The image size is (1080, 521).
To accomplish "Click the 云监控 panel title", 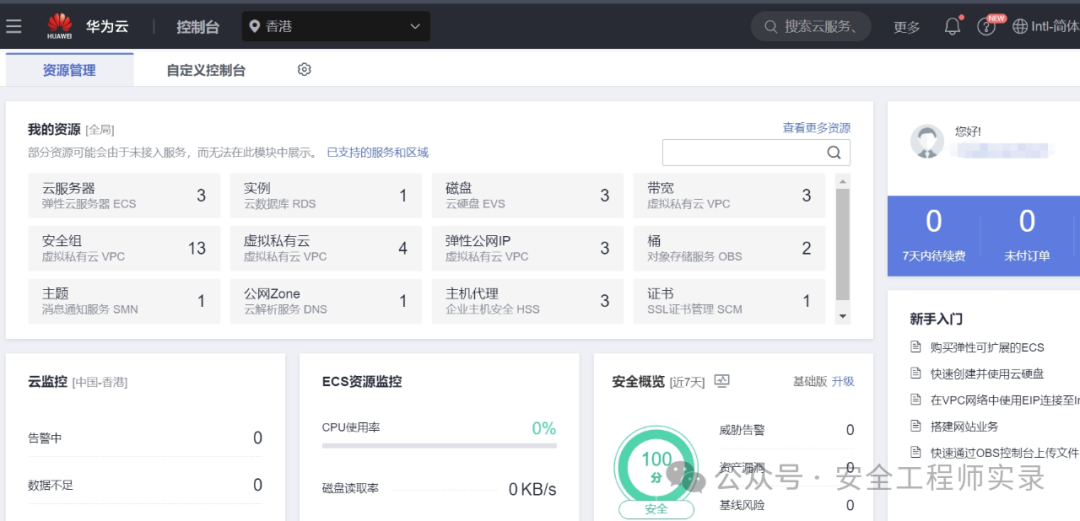I will click(x=48, y=381).
